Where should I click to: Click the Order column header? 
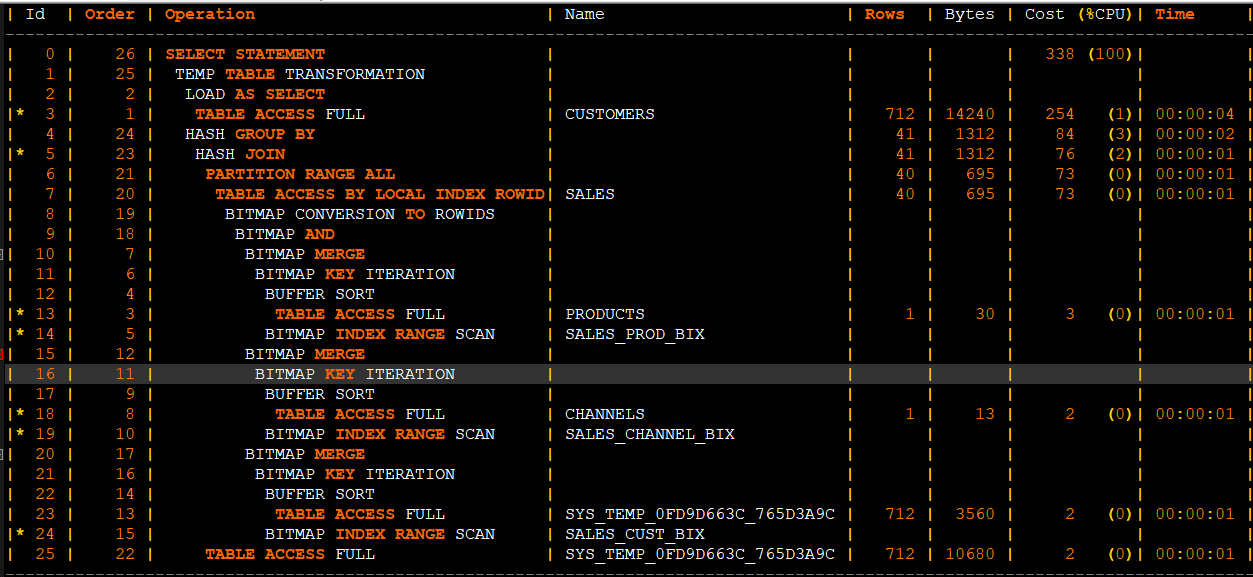point(110,14)
